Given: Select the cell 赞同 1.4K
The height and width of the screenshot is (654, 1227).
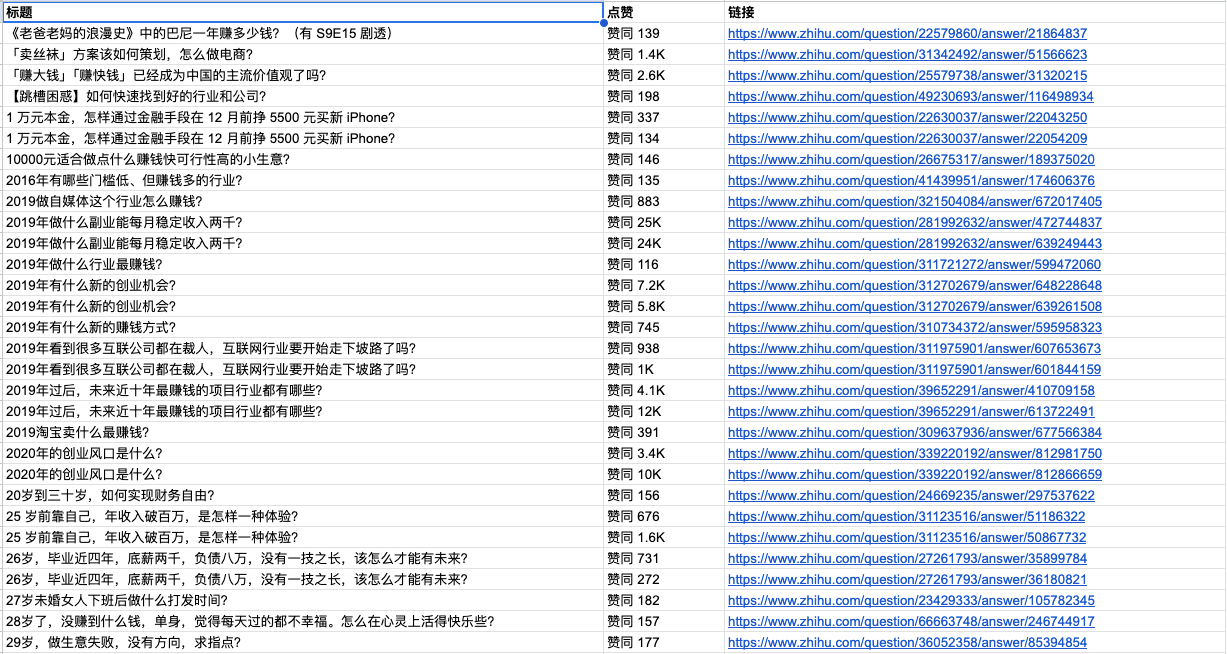Looking at the screenshot, I should 664,54.
